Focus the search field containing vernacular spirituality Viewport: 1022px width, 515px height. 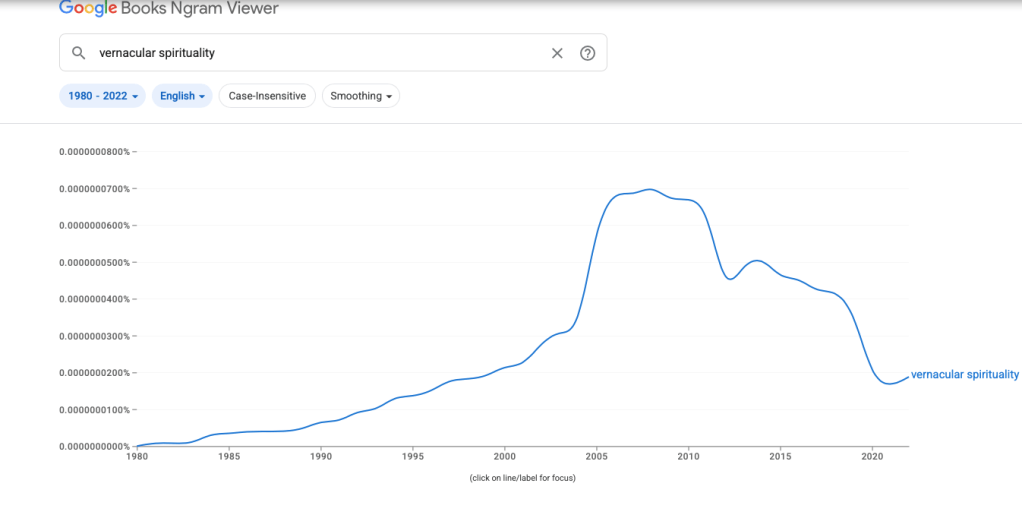click(x=320, y=53)
